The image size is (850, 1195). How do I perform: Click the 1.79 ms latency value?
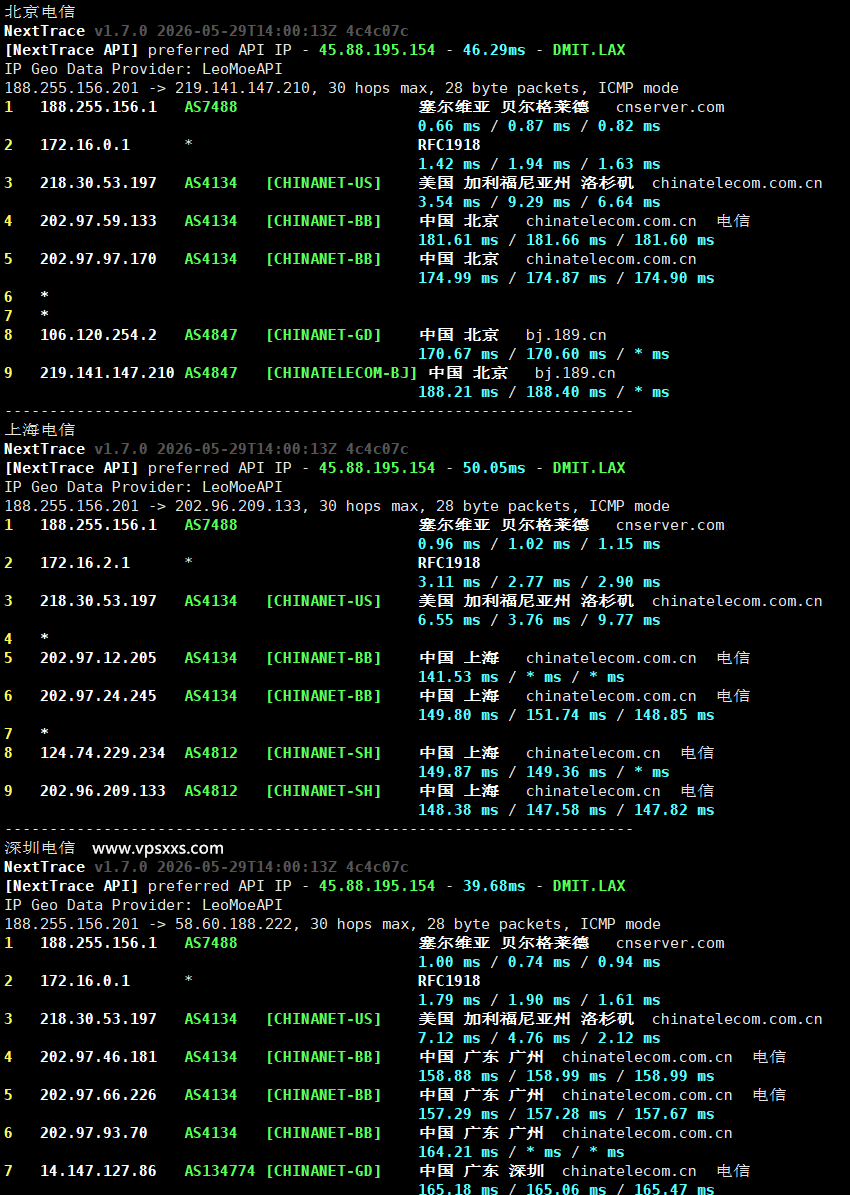pos(449,1000)
